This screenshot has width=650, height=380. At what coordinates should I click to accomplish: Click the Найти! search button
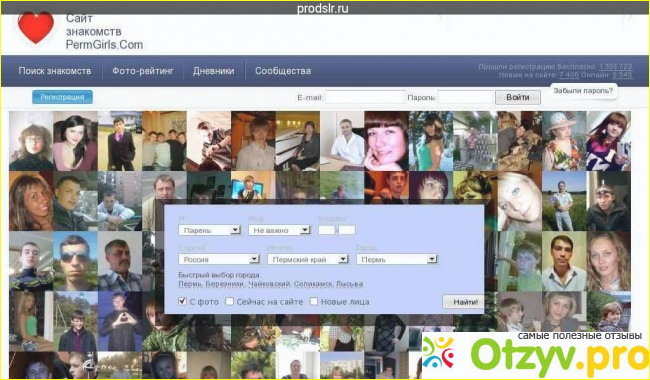463,302
